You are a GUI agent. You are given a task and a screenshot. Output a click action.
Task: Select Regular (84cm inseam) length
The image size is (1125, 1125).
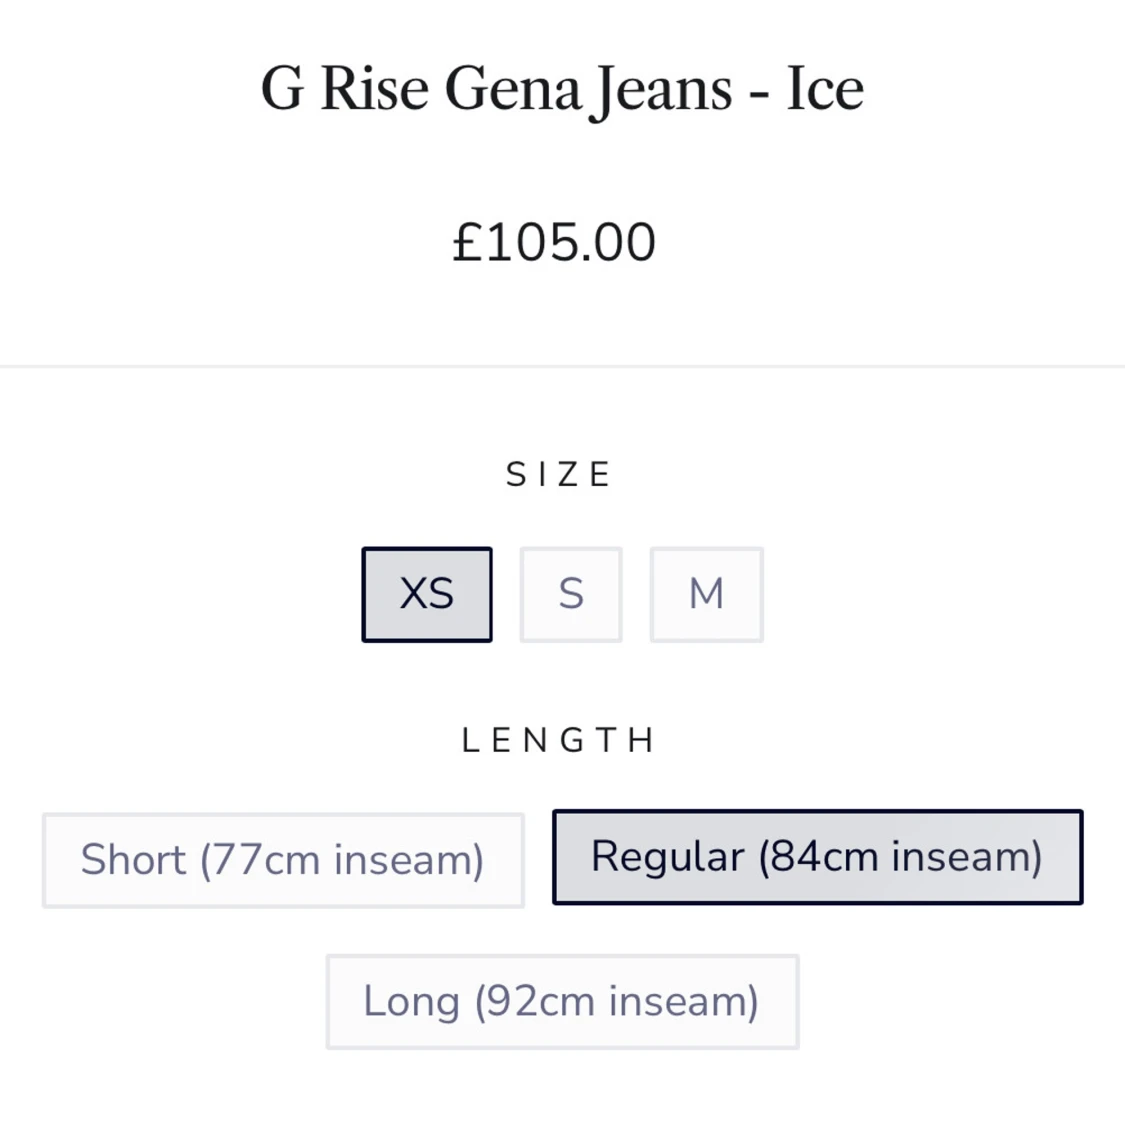(x=817, y=857)
